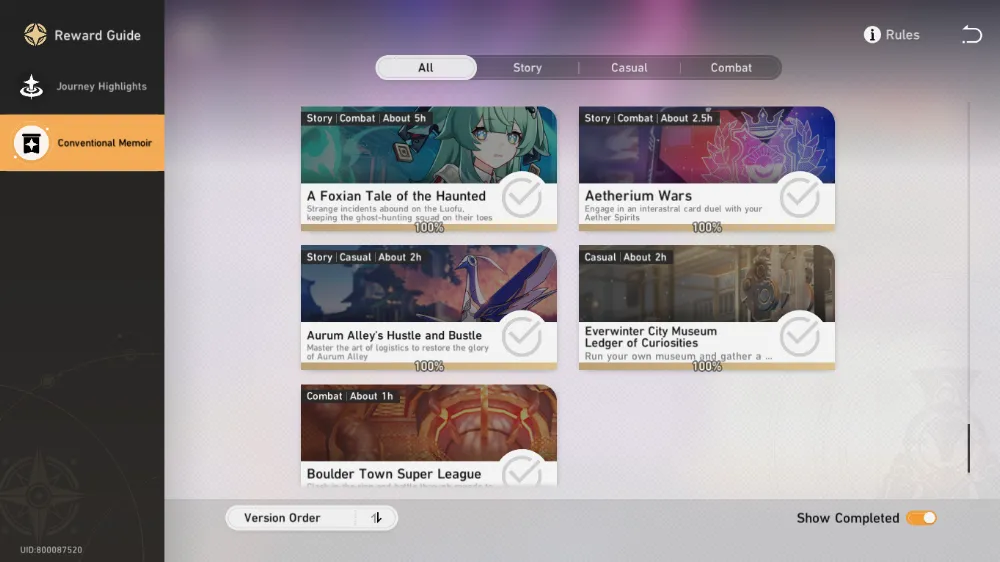1000x562 pixels.
Task: Click completed checkmark on Aurum Alley's card
Action: pyautogui.click(x=522, y=335)
